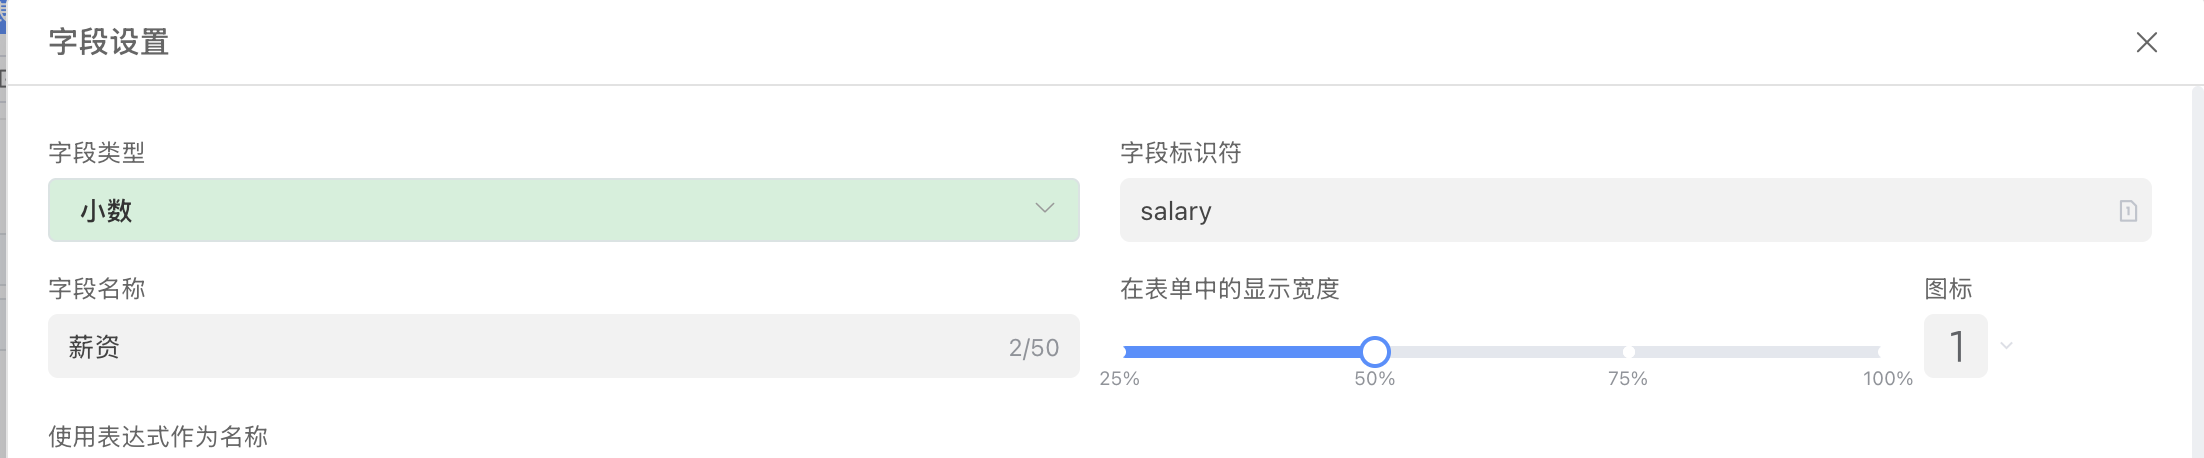The image size is (2204, 458).
Task: Click the 字段类型 label
Action: [97, 153]
